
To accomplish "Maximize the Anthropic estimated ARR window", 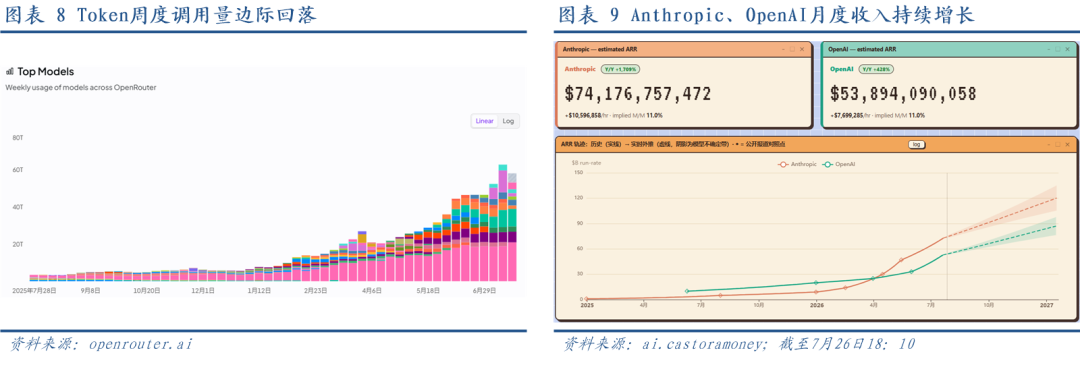I will pos(792,50).
